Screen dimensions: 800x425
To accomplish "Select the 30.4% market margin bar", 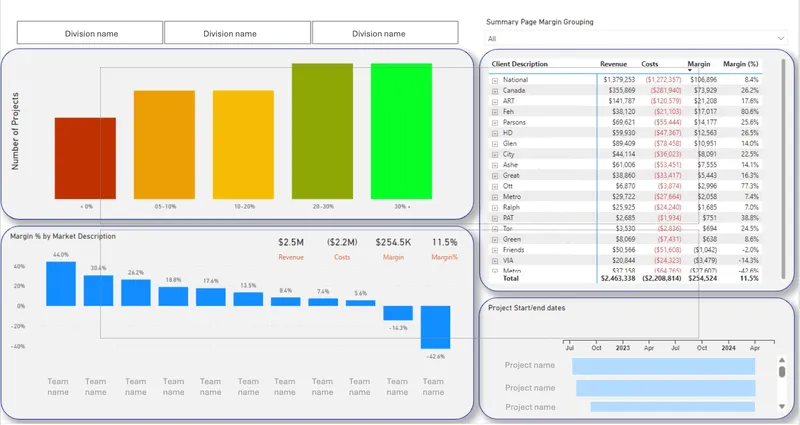I will (x=98, y=291).
